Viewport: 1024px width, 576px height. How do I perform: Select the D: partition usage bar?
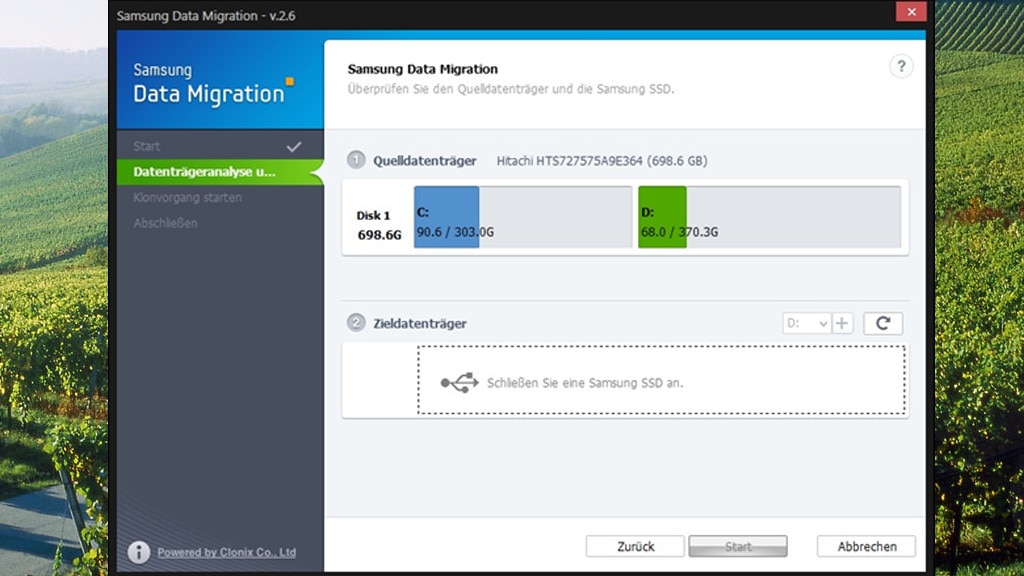[x=769, y=217]
